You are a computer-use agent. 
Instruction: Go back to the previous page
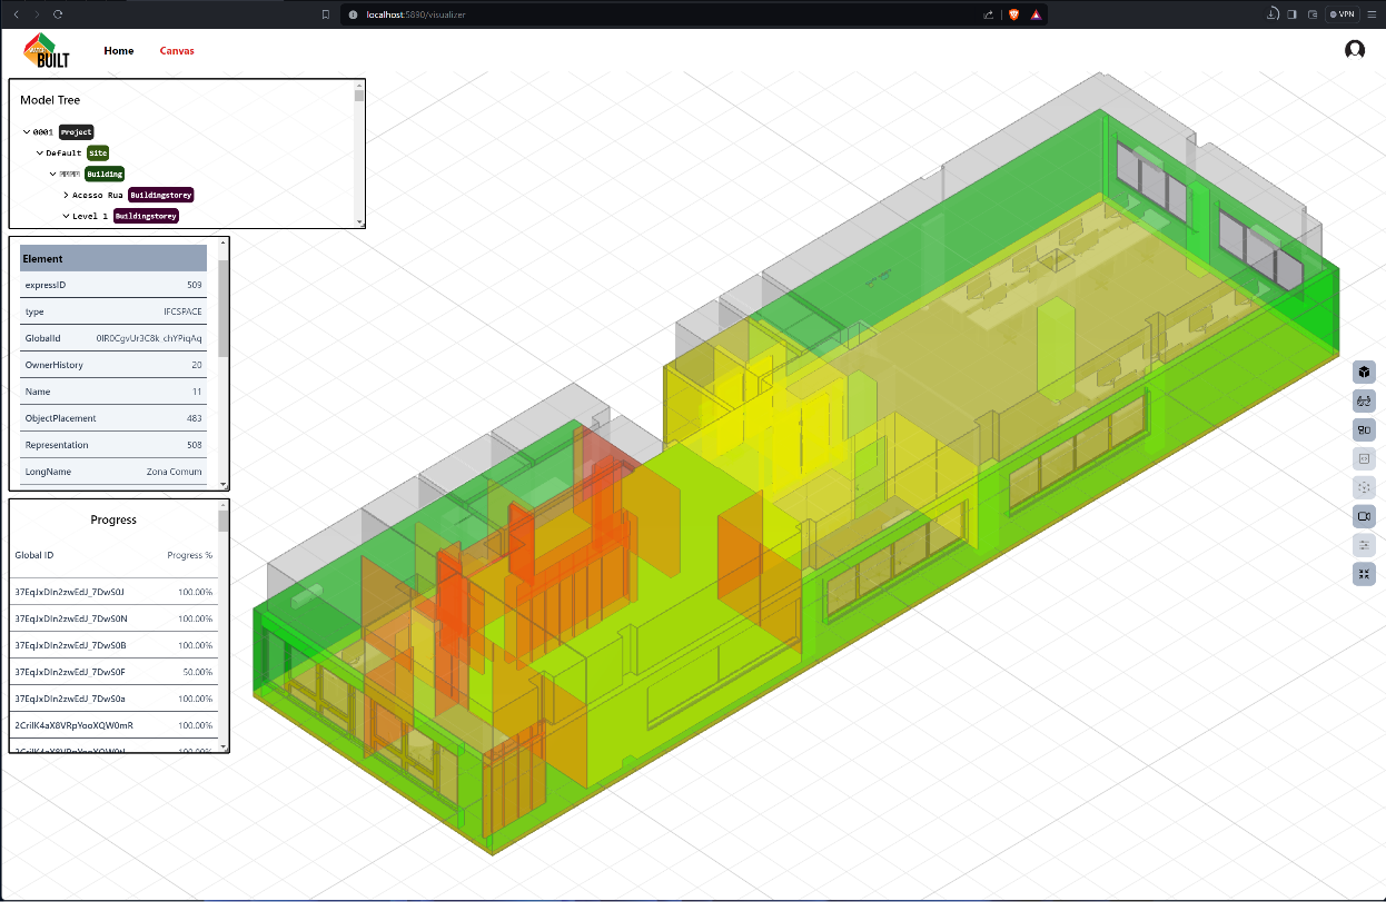click(17, 15)
